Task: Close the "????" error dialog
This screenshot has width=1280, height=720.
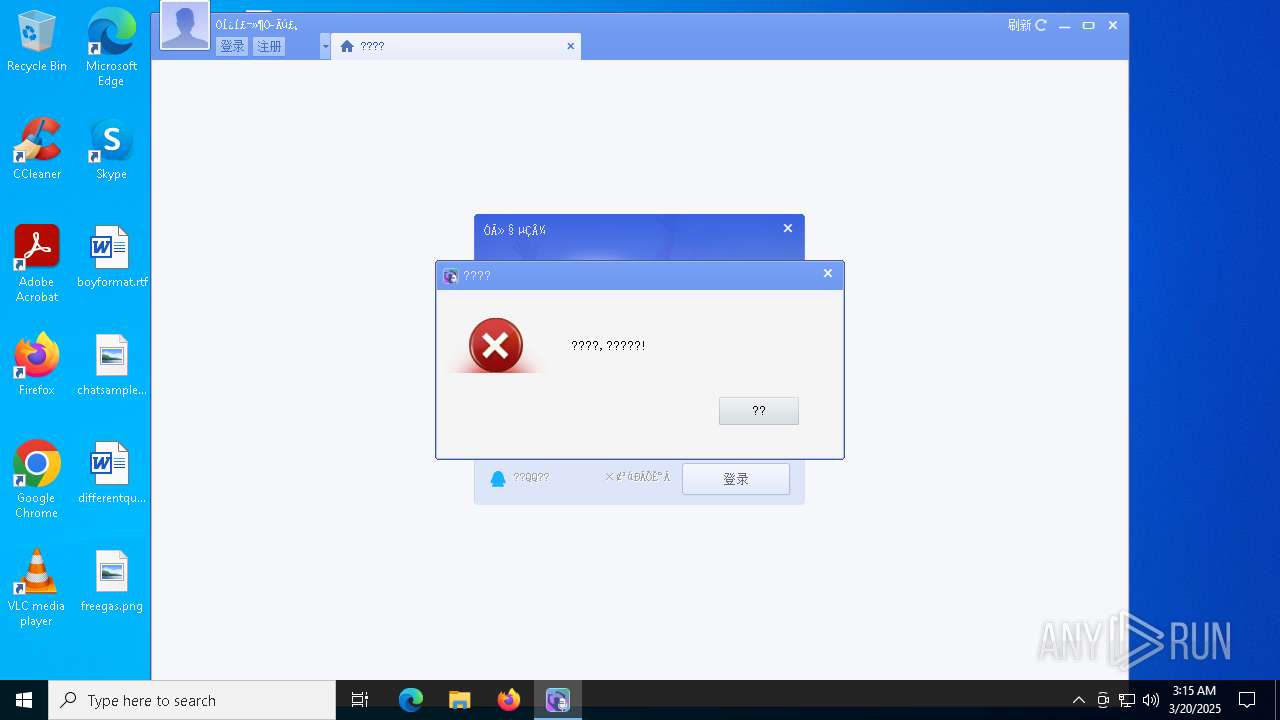Action: click(x=827, y=273)
